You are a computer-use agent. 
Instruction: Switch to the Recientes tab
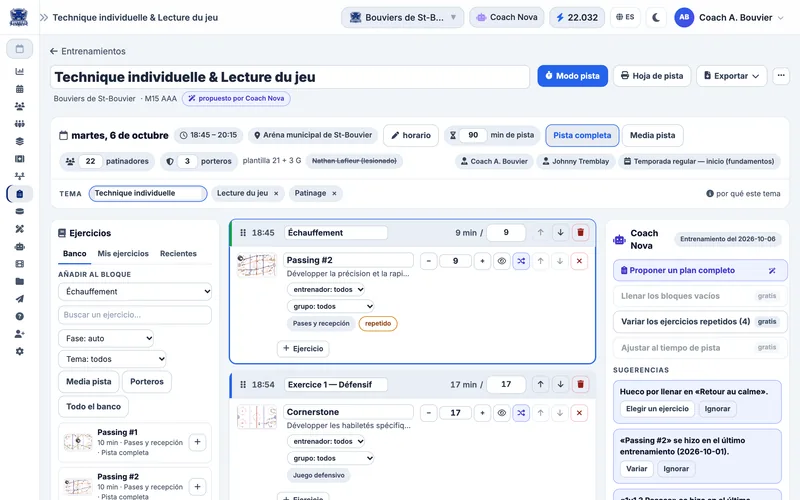pyautogui.click(x=178, y=254)
